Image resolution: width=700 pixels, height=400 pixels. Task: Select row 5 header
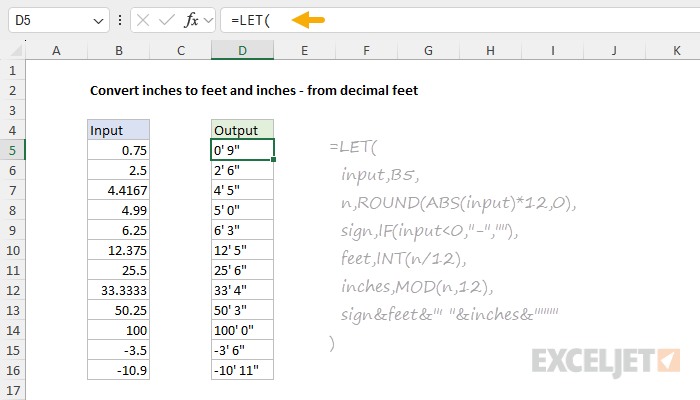pyautogui.click(x=12, y=150)
